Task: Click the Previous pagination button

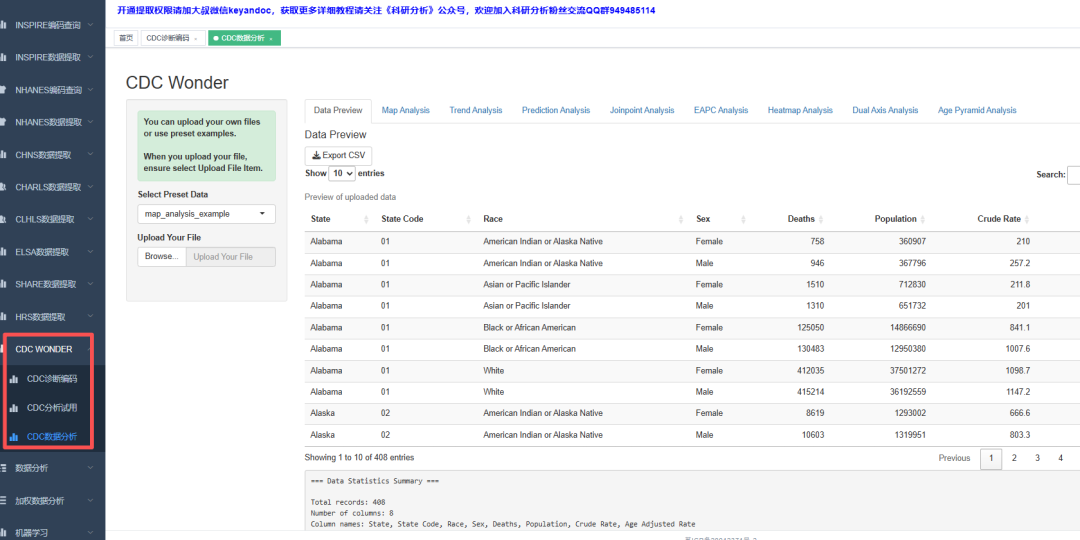Action: pos(954,458)
